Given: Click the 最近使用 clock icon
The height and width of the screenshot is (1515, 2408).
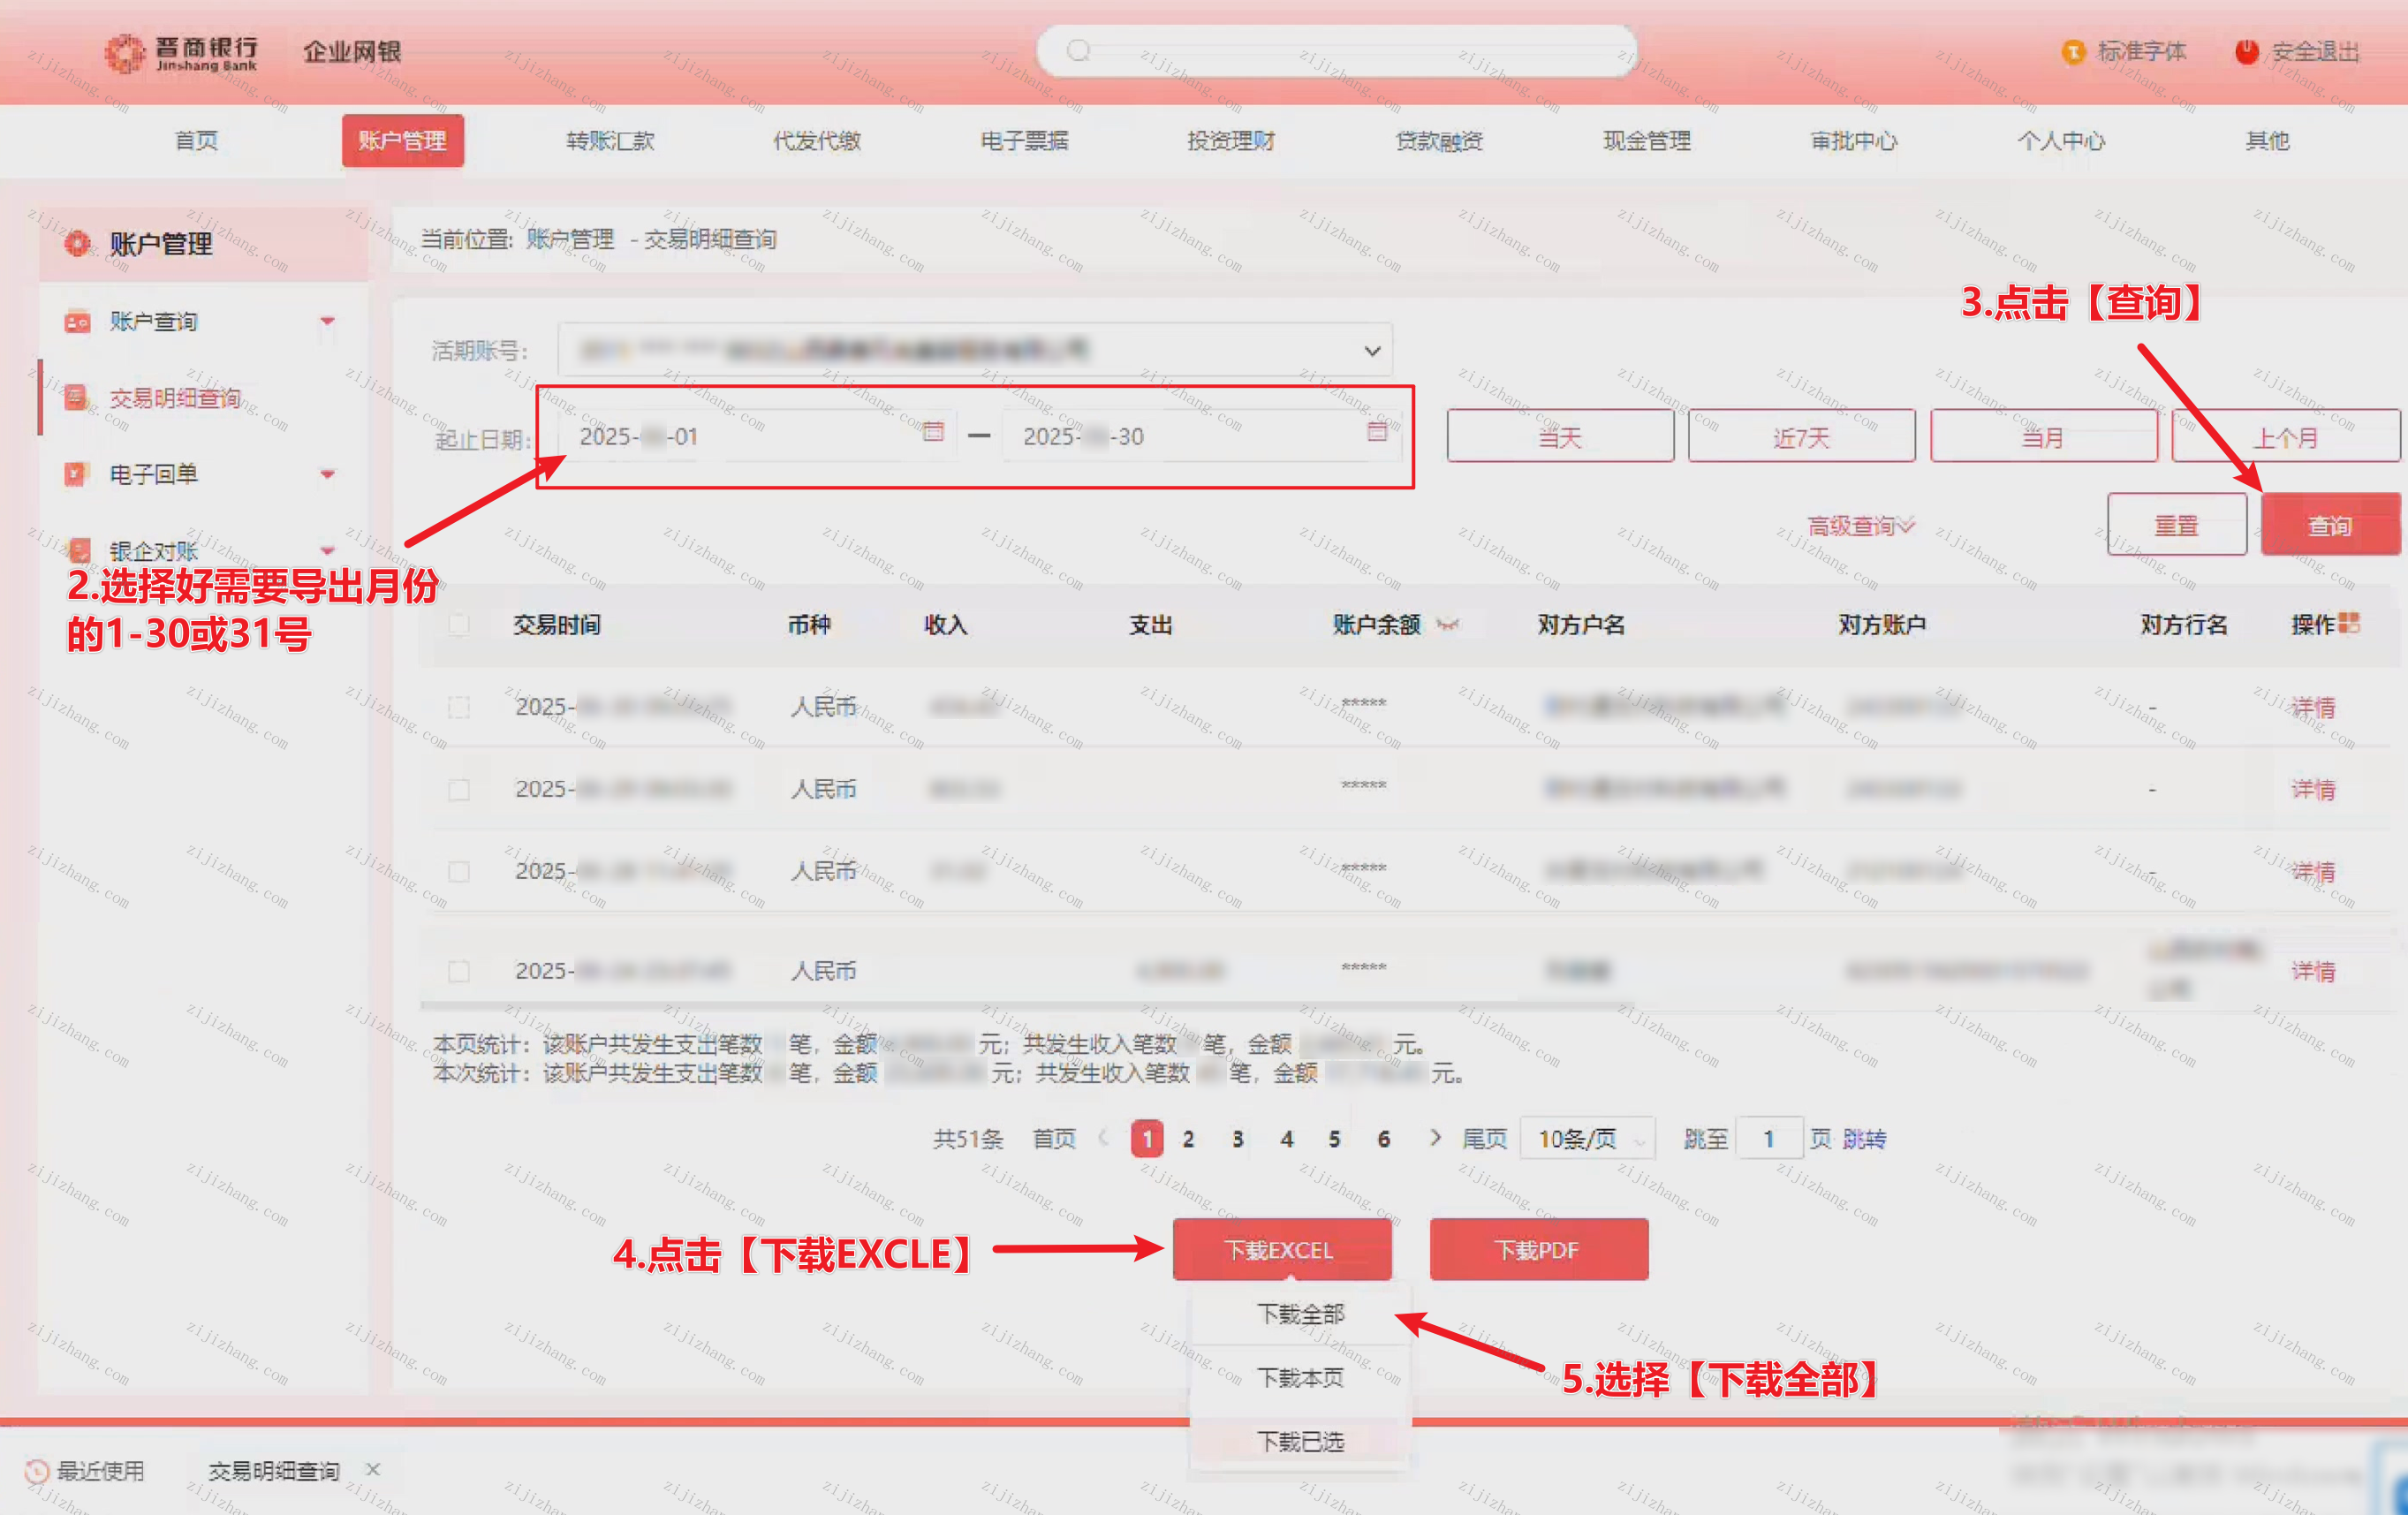Looking at the screenshot, I should (x=36, y=1471).
